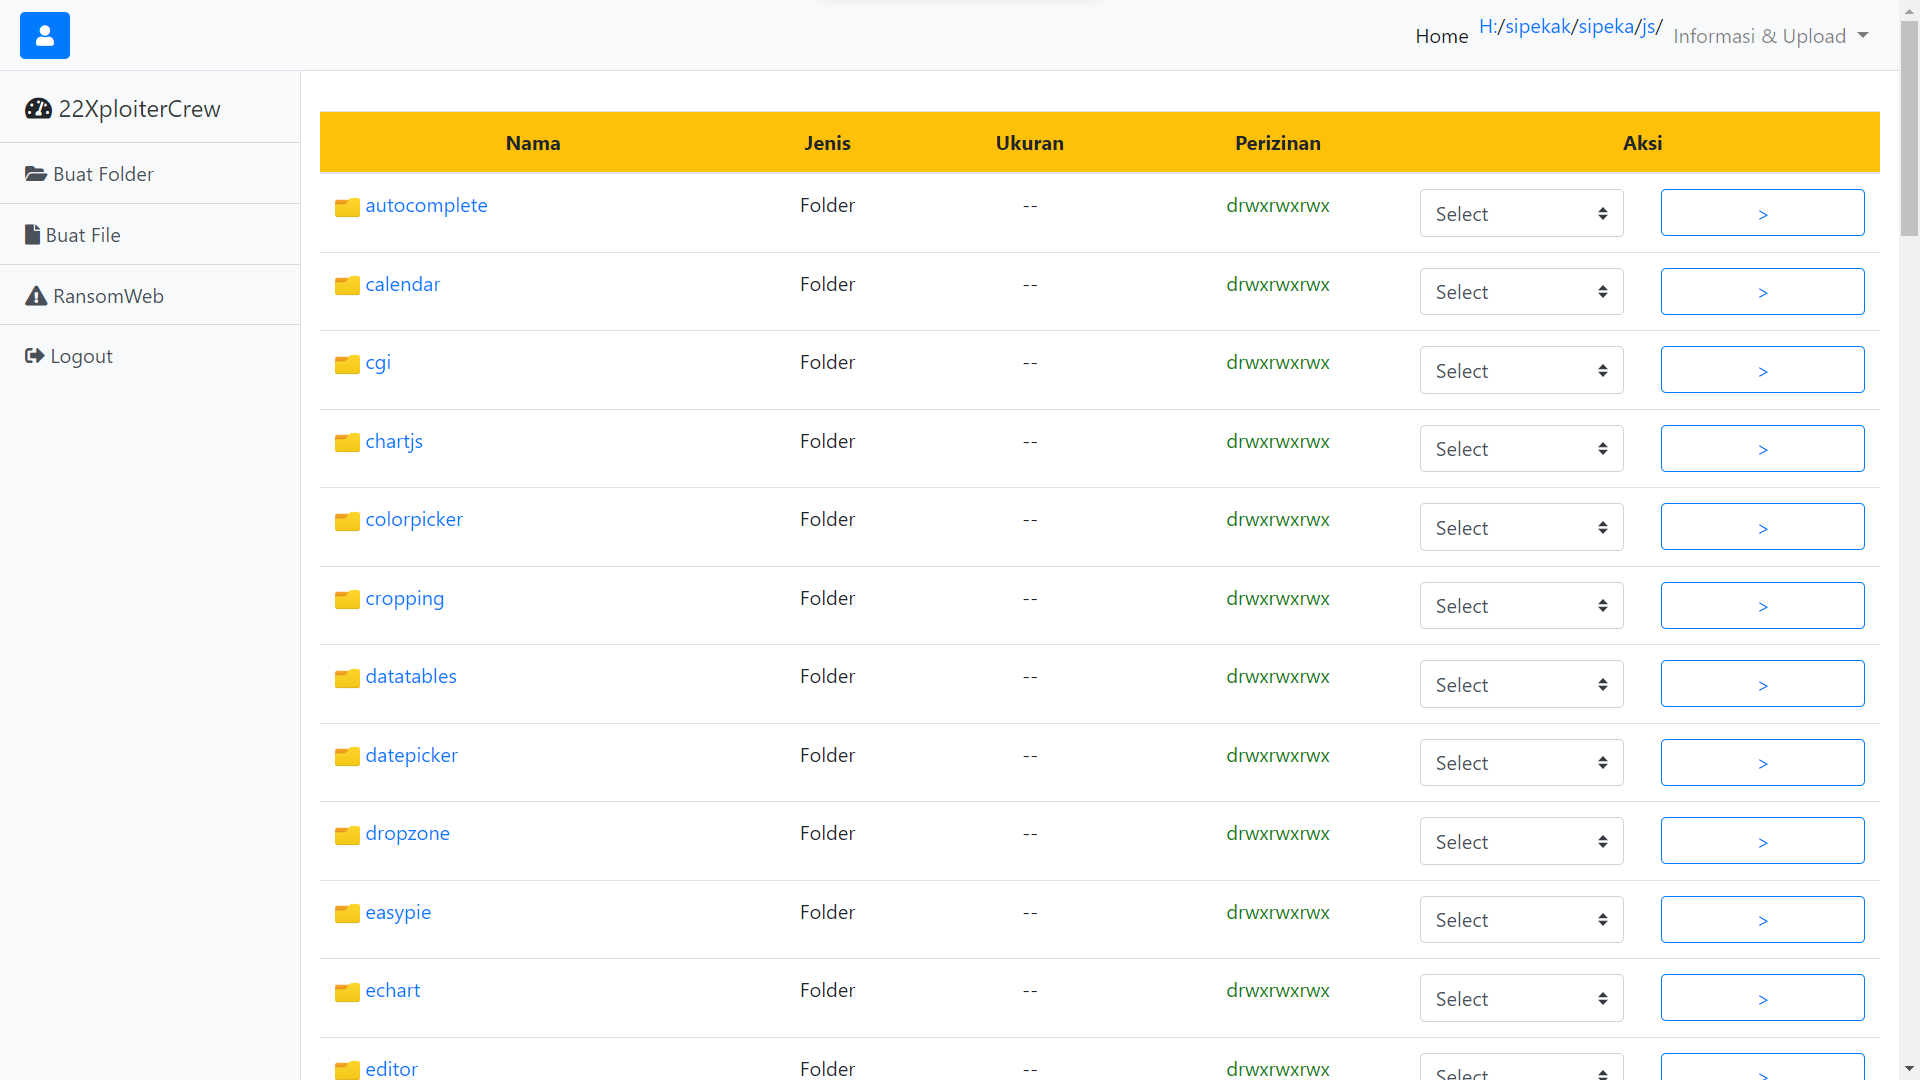
Task: Click the sipeka path link
Action: [1606, 27]
